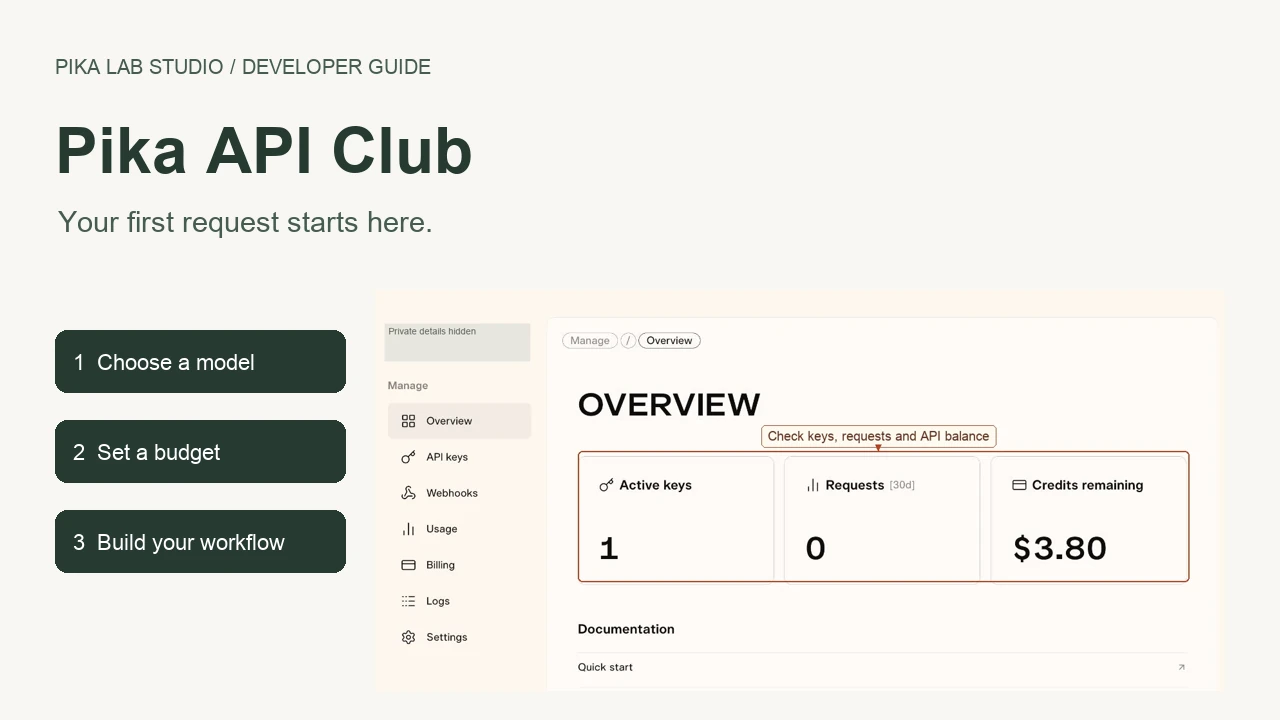
Task: Click the Choose a model step button
Action: [200, 361]
